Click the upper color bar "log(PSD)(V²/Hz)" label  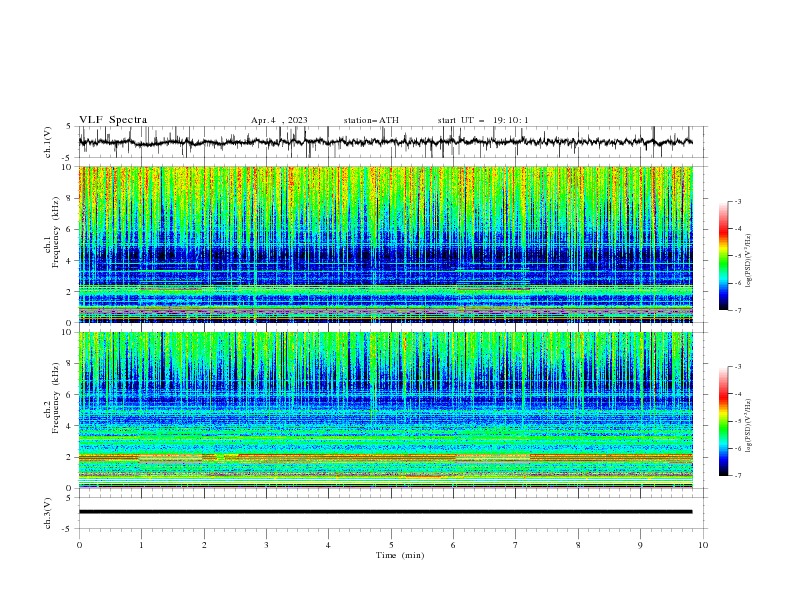pos(749,261)
